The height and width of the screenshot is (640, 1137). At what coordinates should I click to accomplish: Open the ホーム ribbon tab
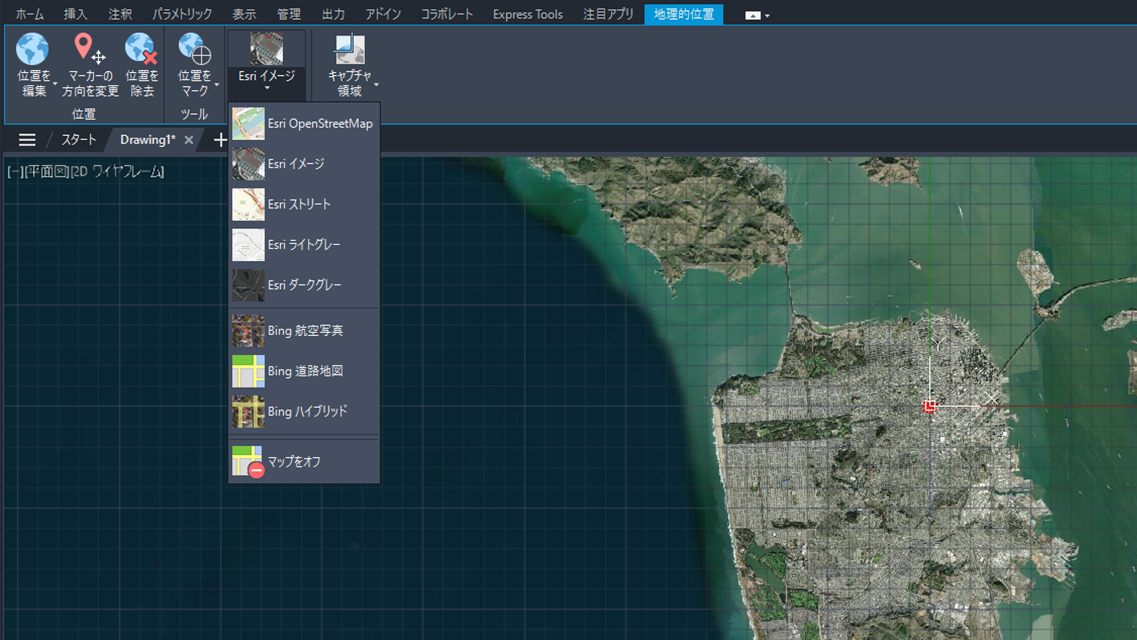tap(30, 14)
